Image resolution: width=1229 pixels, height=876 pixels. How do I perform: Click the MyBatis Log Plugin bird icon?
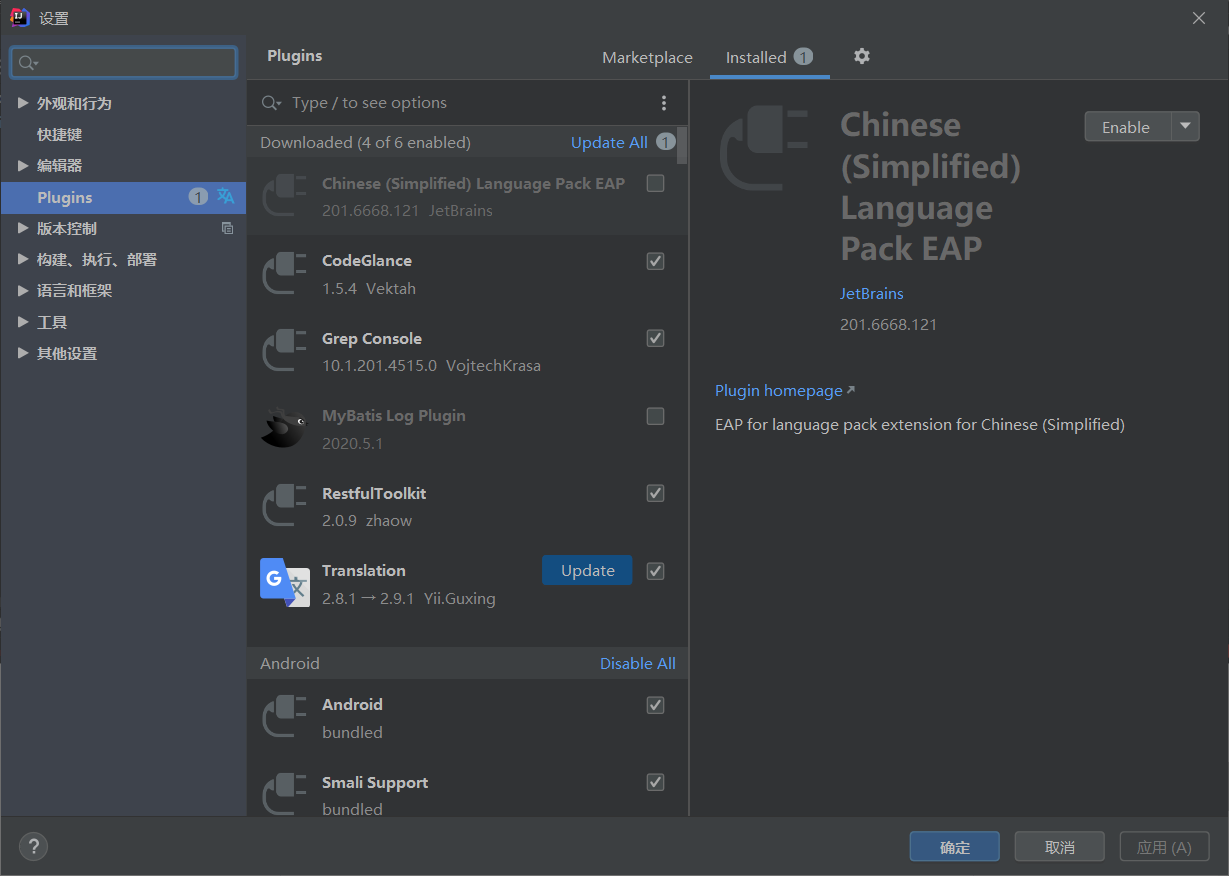tap(283, 427)
